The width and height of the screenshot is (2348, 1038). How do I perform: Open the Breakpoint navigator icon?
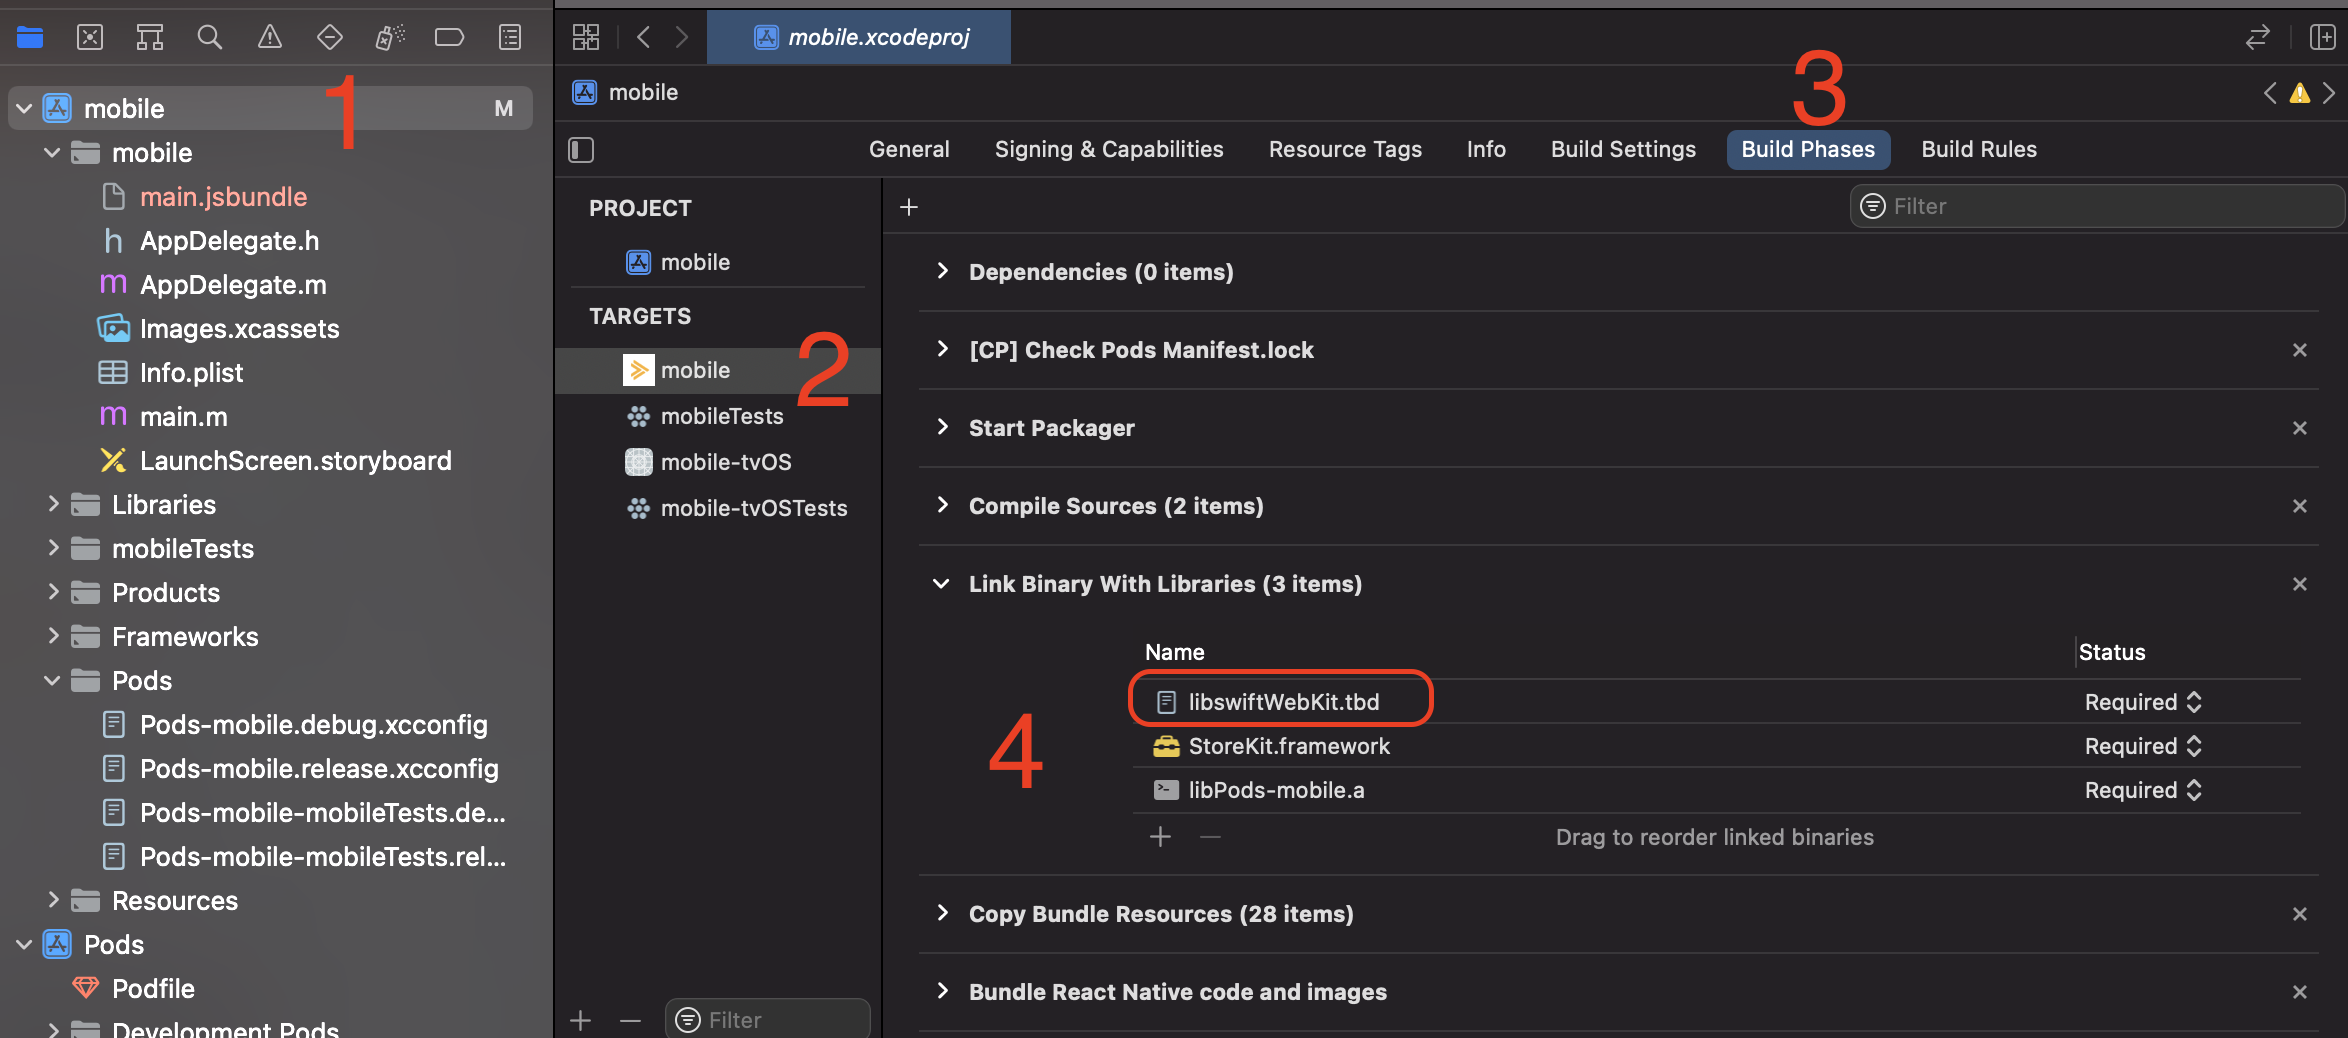[449, 38]
